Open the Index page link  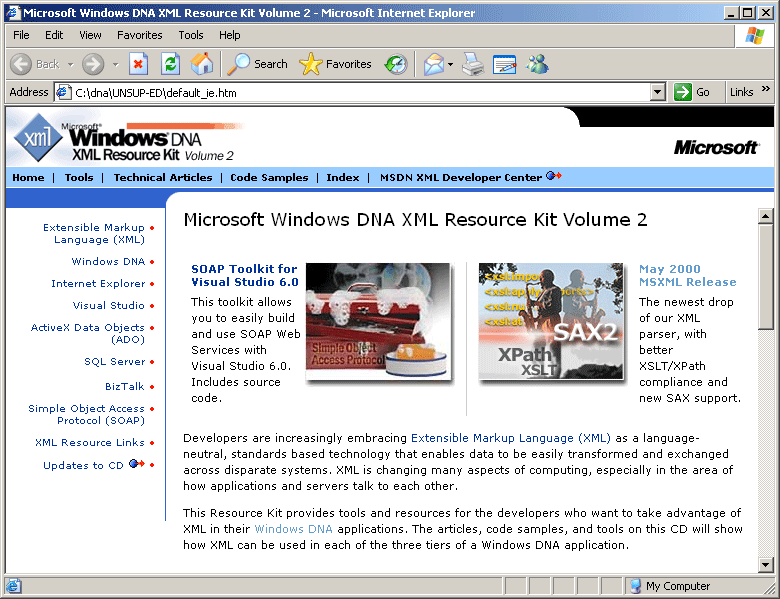tap(343, 178)
